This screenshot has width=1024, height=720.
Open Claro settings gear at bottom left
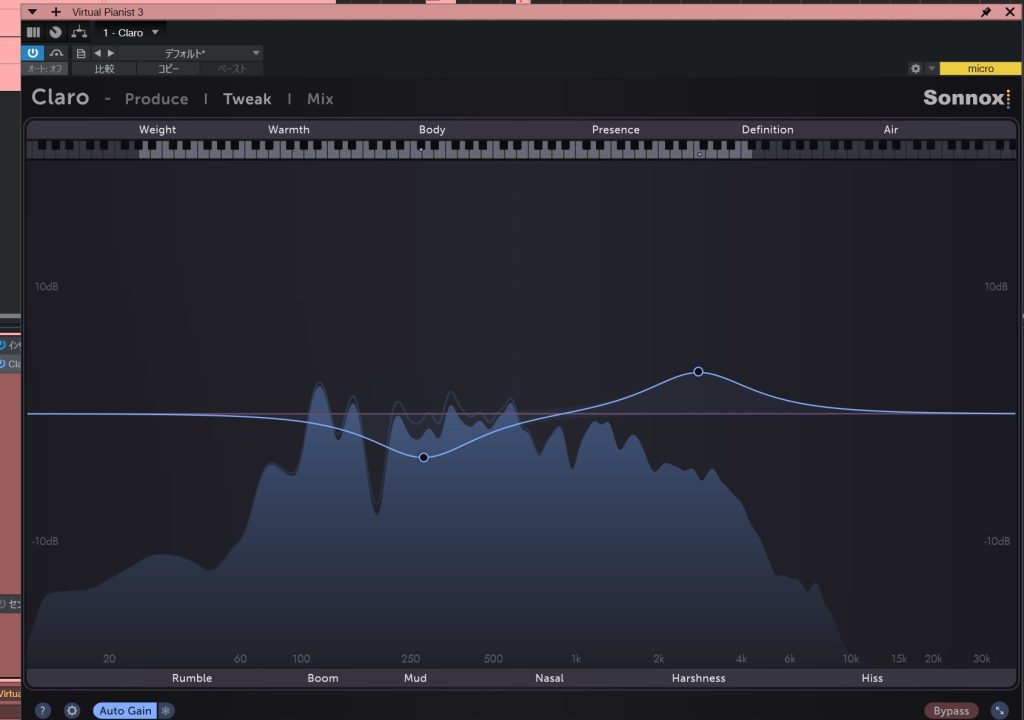pyautogui.click(x=72, y=711)
